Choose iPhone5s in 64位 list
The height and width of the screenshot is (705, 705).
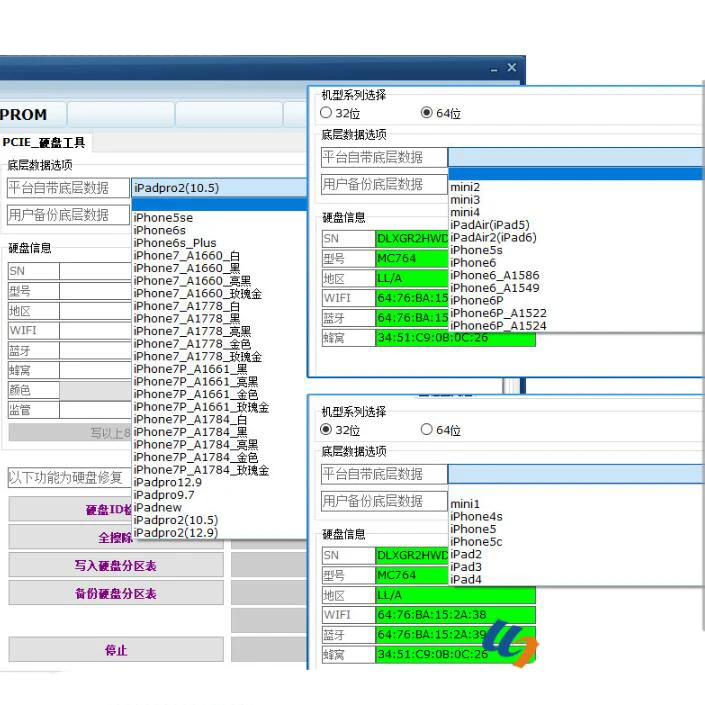(x=476, y=250)
